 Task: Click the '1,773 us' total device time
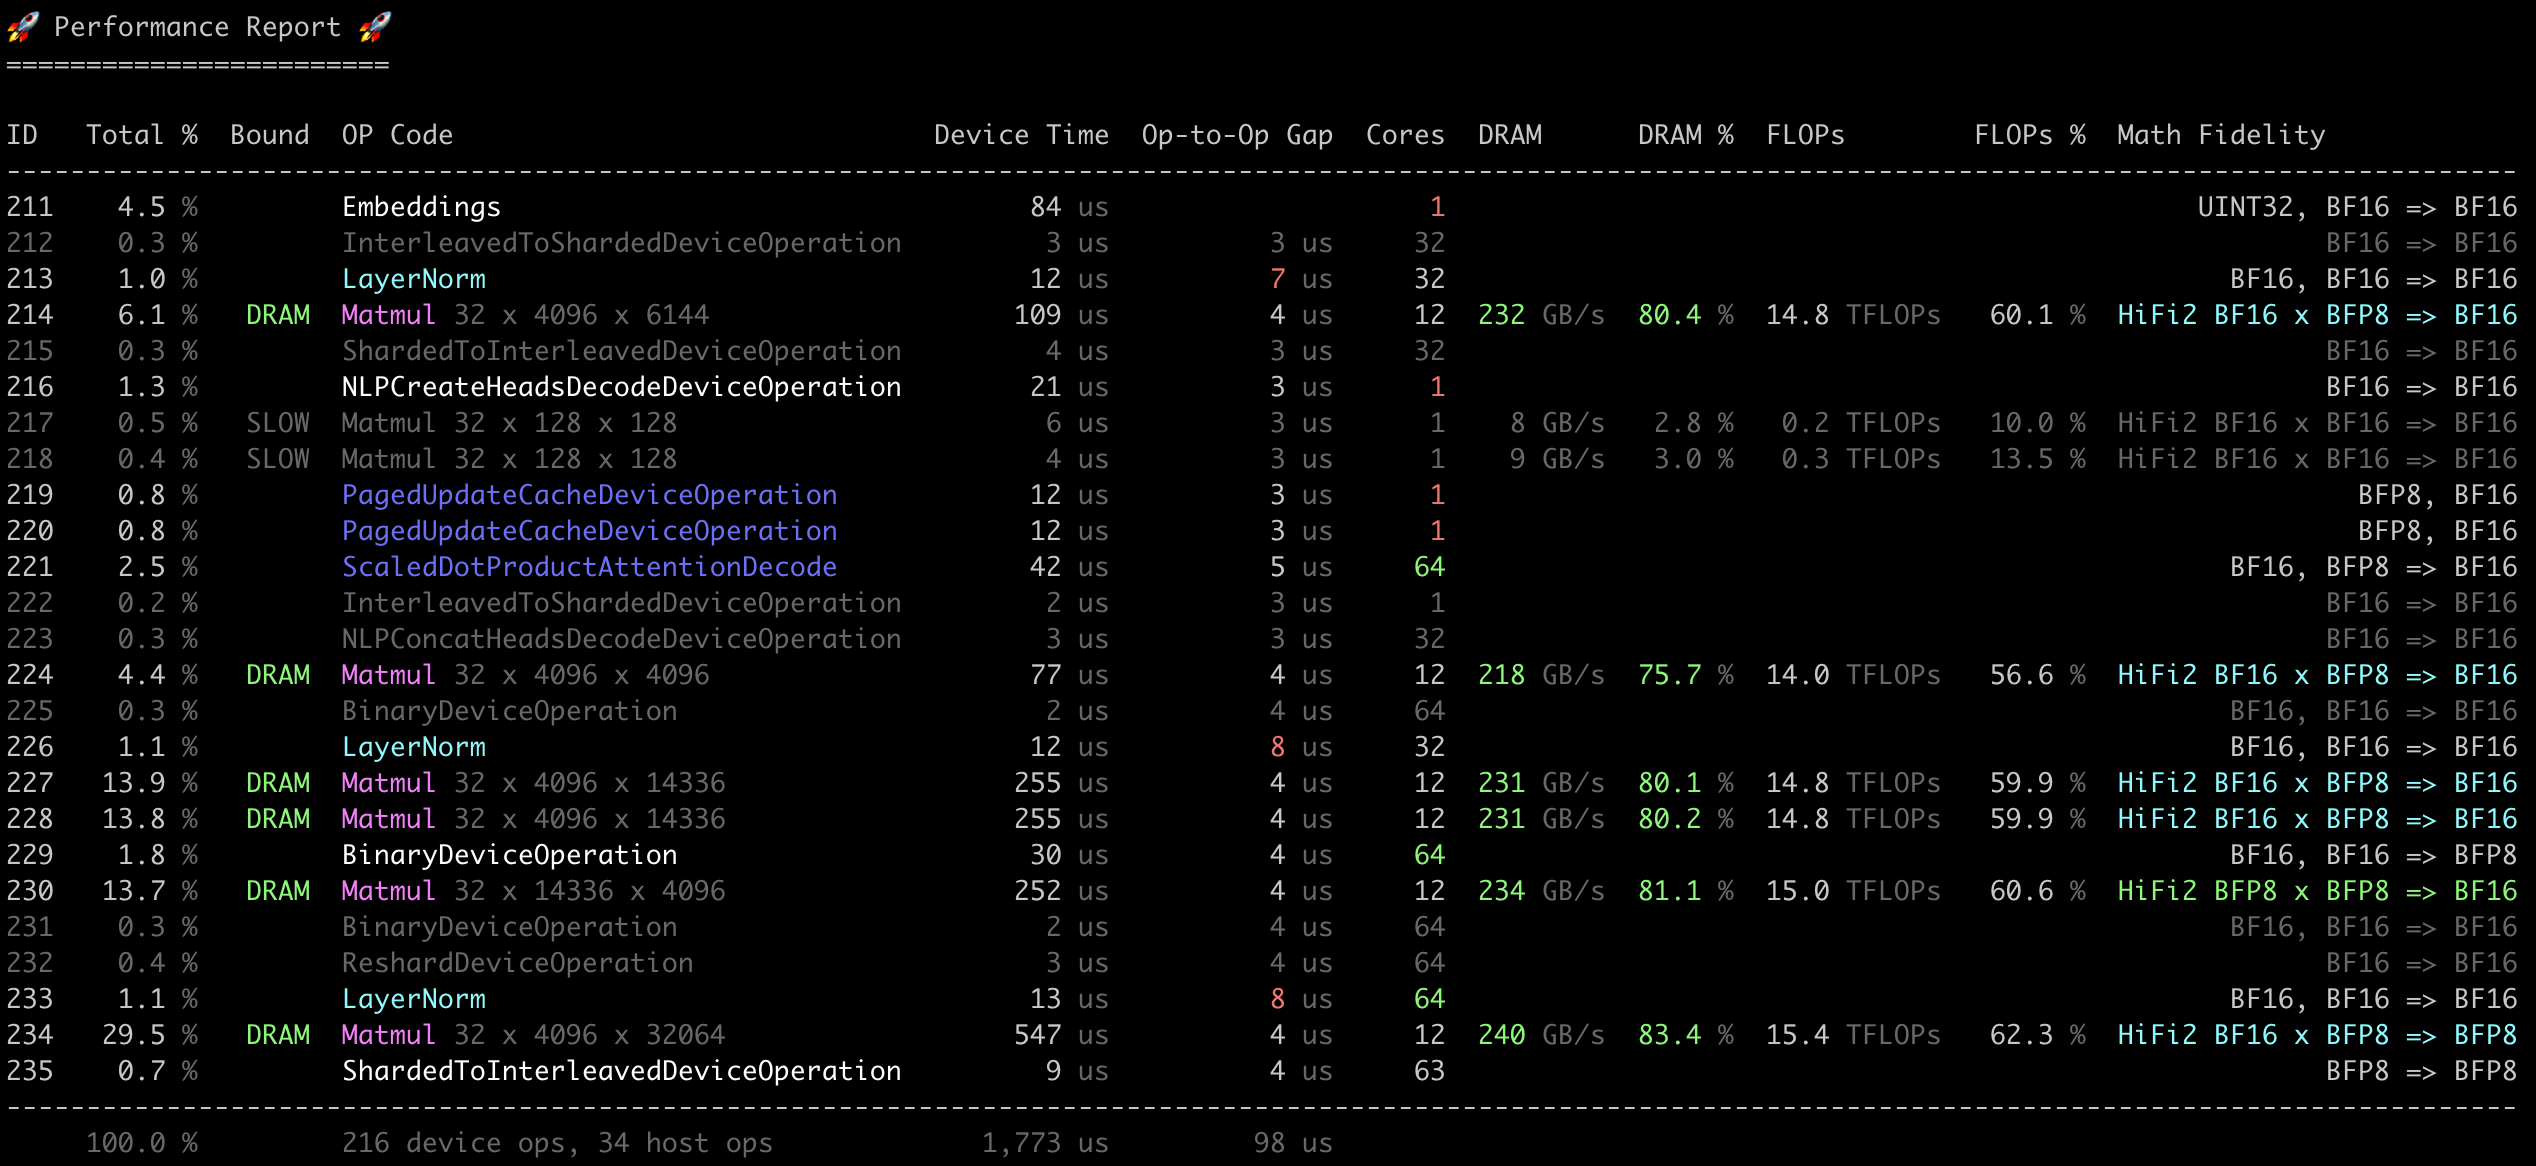[x=1045, y=1143]
